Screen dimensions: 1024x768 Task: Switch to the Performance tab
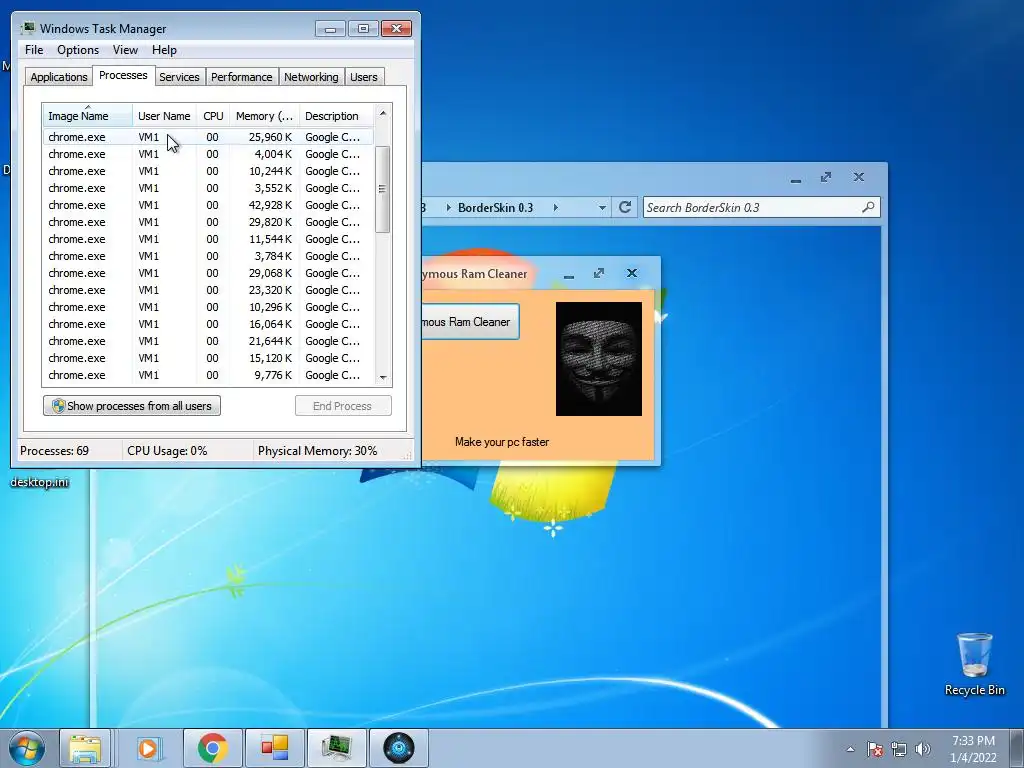(242, 77)
